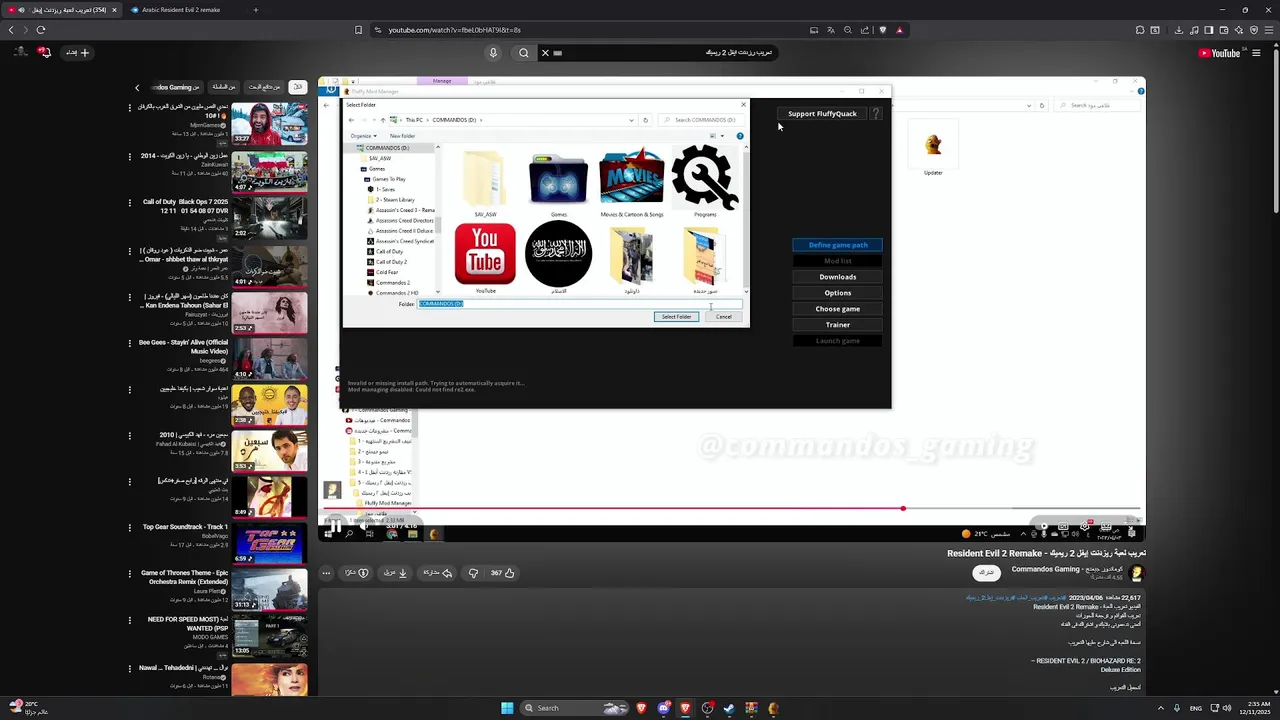Image resolution: width=1280 pixels, height=720 pixels.
Task: Open the Windows Start menu
Action: [x=507, y=708]
